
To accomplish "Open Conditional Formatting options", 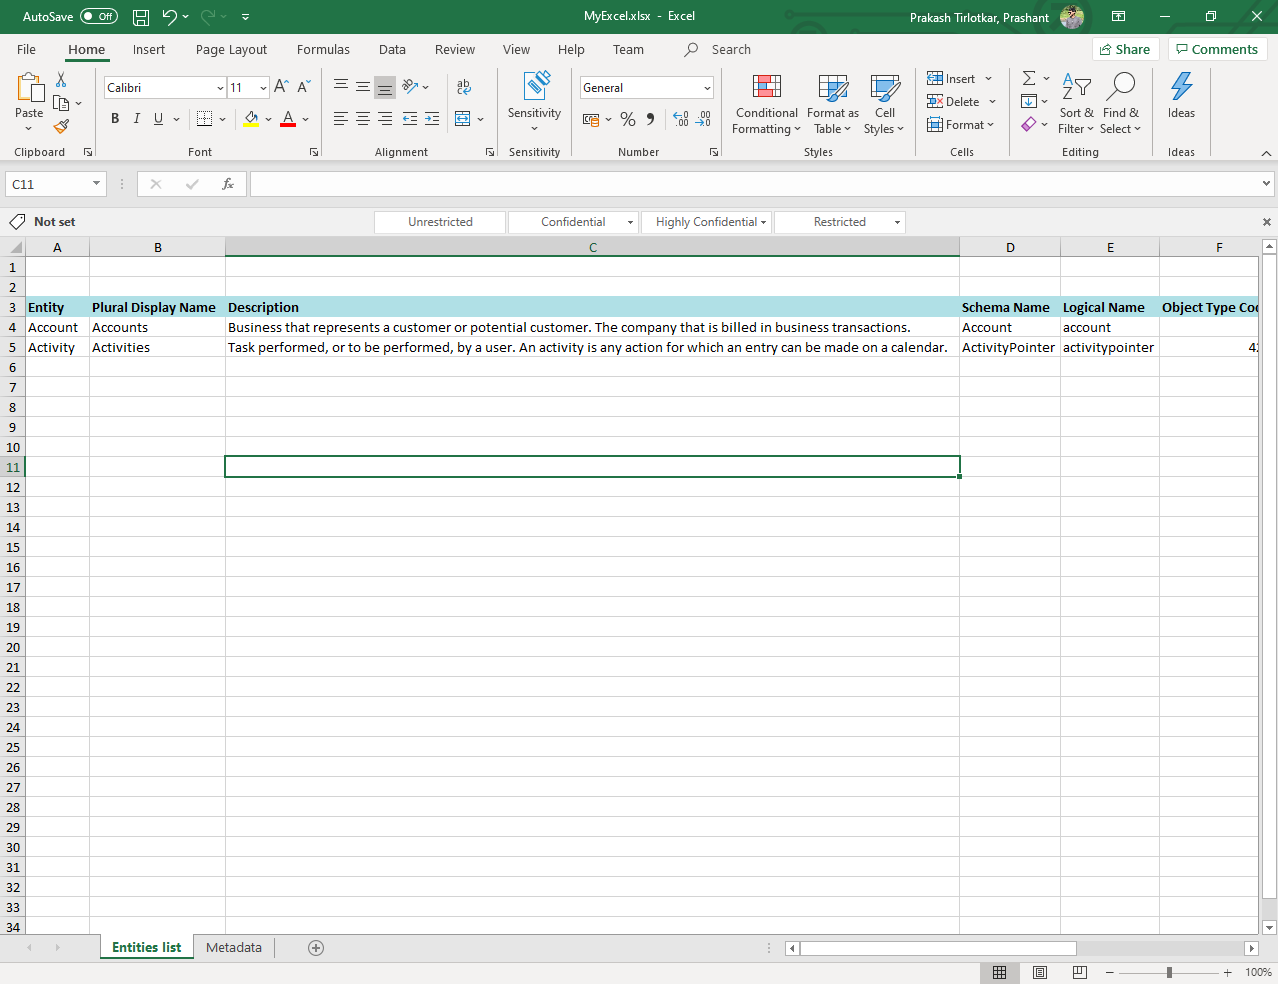I will 766,104.
